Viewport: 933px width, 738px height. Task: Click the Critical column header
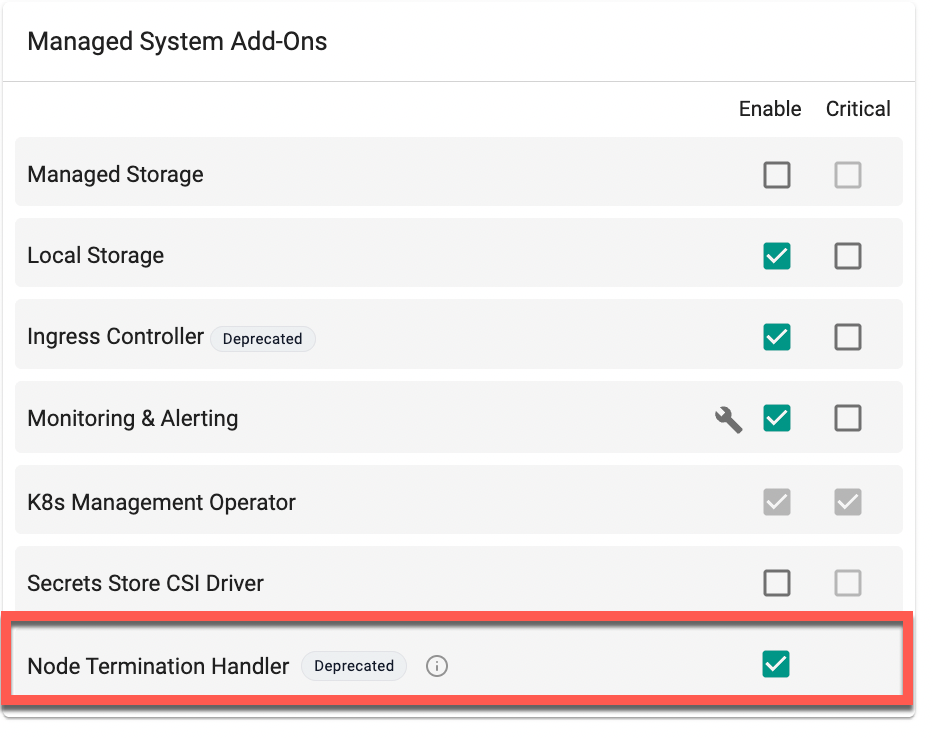pyautogui.click(x=858, y=109)
